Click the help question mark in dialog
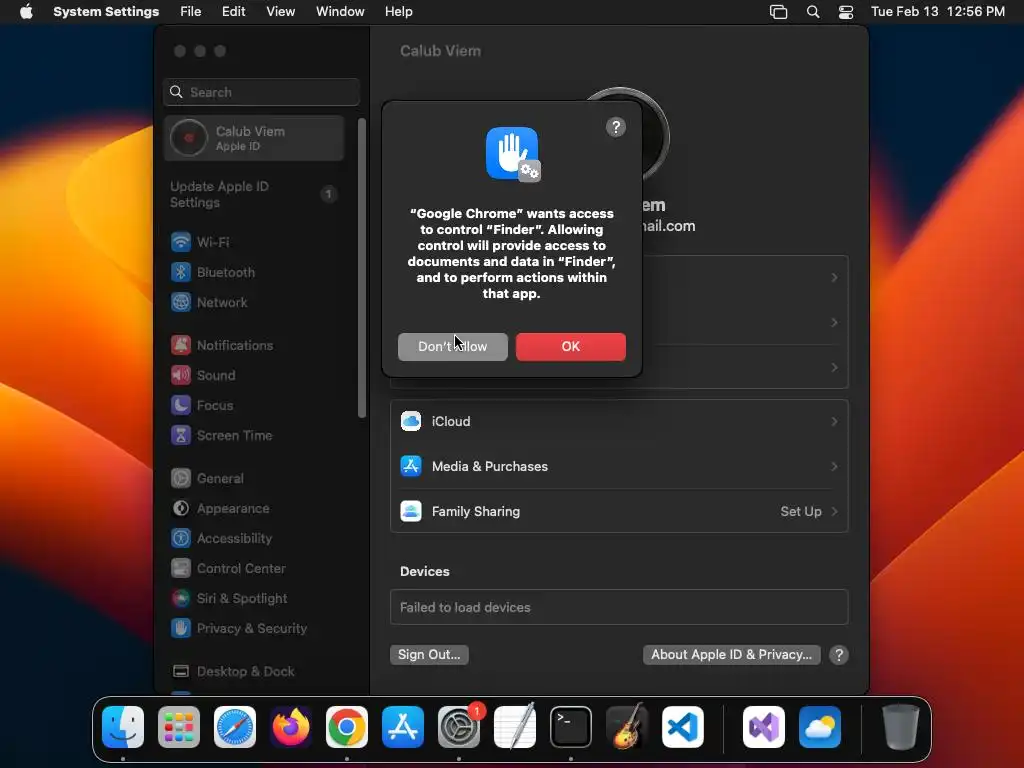 pyautogui.click(x=616, y=127)
